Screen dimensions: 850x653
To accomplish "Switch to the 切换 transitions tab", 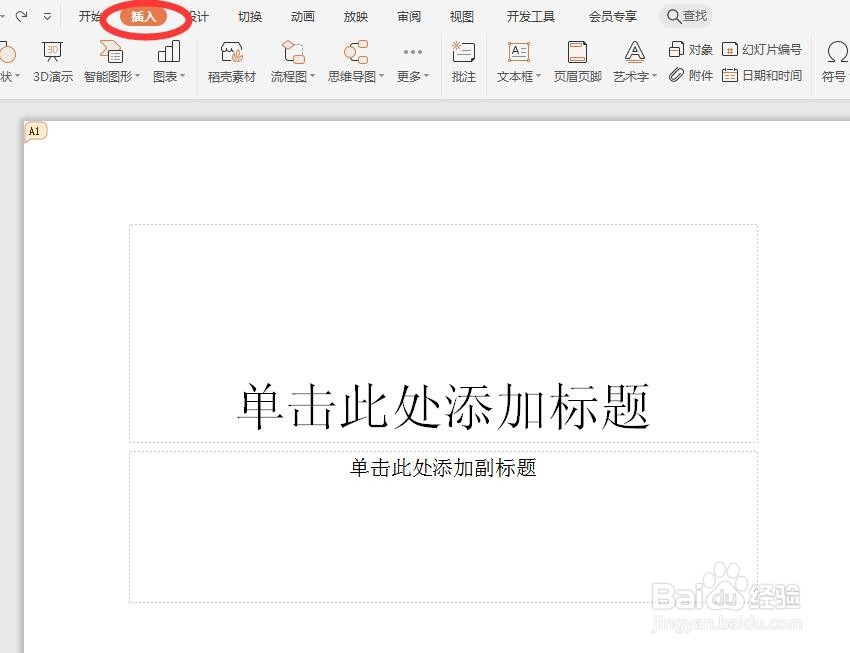I will (x=248, y=16).
